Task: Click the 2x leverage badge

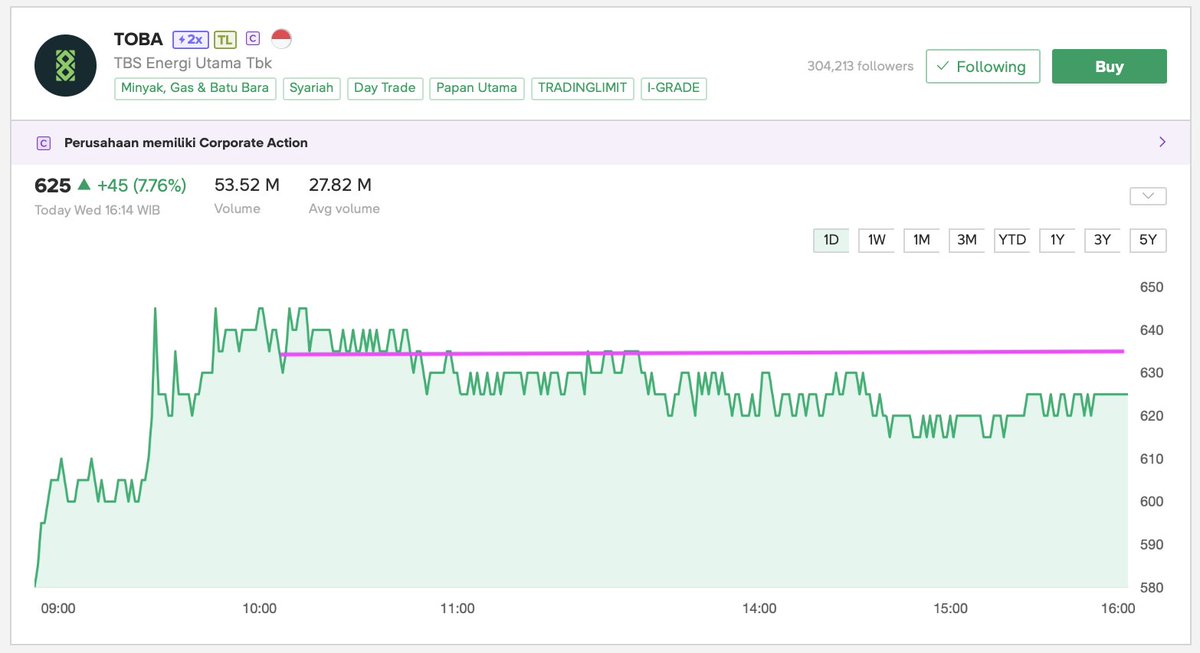Action: (189, 39)
